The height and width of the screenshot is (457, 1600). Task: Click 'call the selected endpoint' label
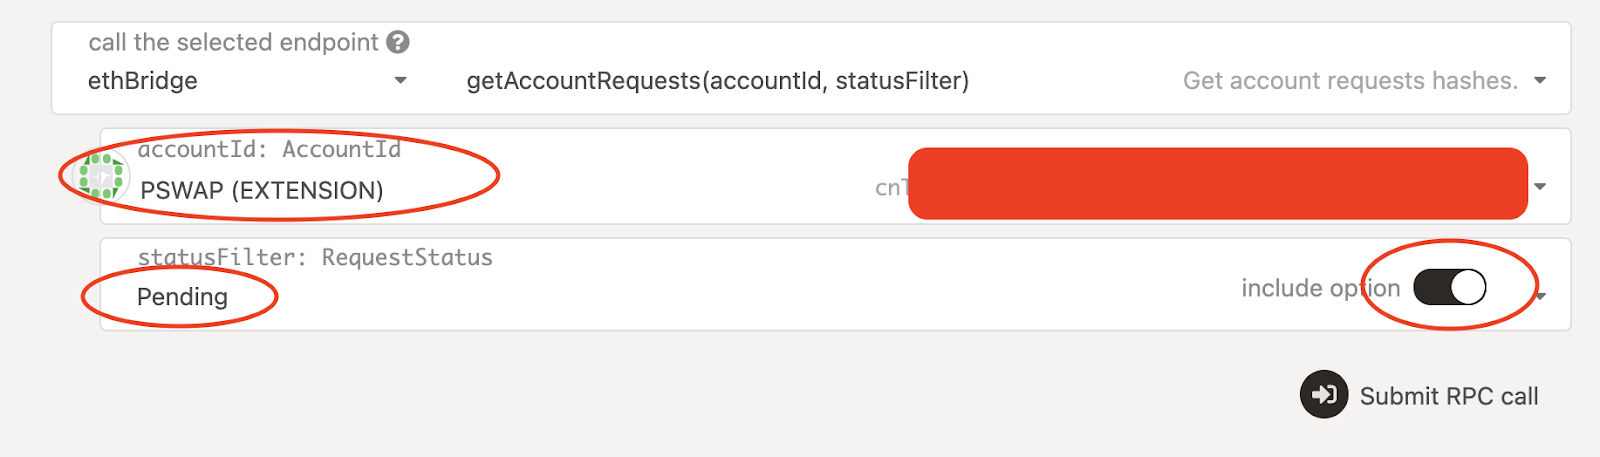click(x=233, y=42)
